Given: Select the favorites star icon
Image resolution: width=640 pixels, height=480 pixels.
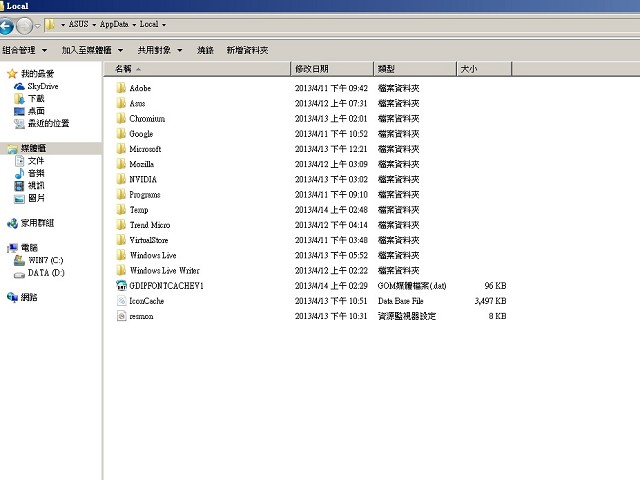Looking at the screenshot, I should coord(12,73).
